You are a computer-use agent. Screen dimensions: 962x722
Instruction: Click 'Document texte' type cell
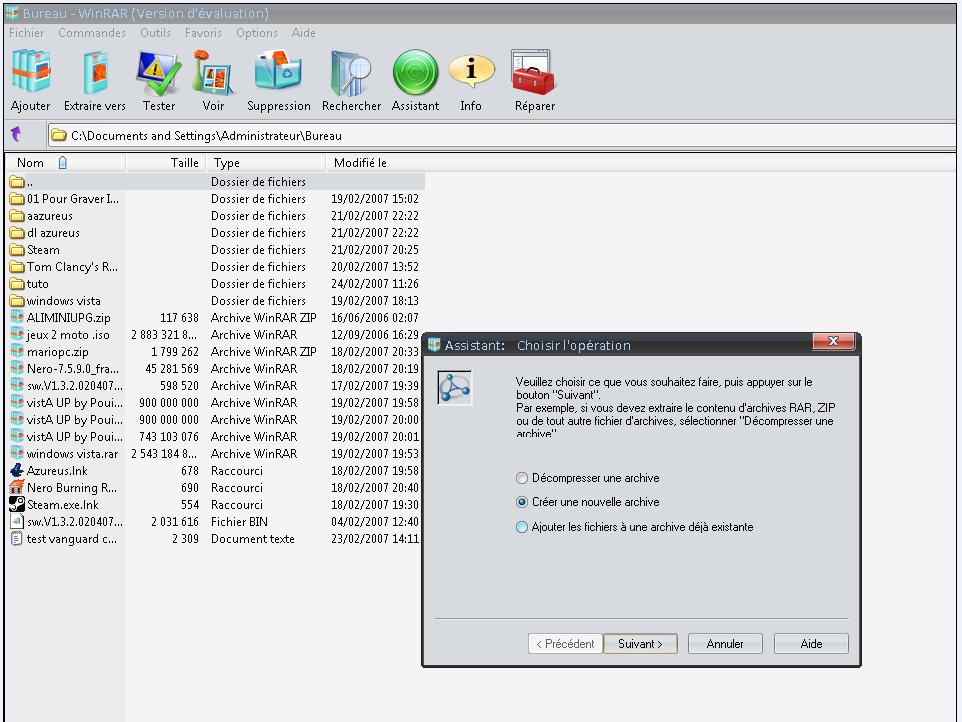click(x=253, y=539)
